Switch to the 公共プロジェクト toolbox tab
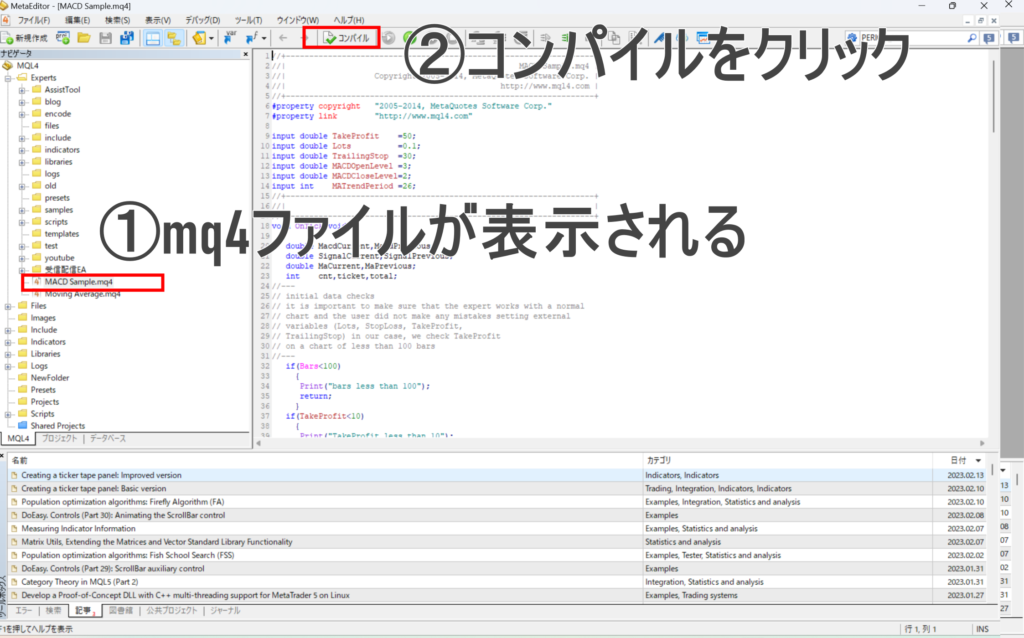 pyautogui.click(x=172, y=611)
